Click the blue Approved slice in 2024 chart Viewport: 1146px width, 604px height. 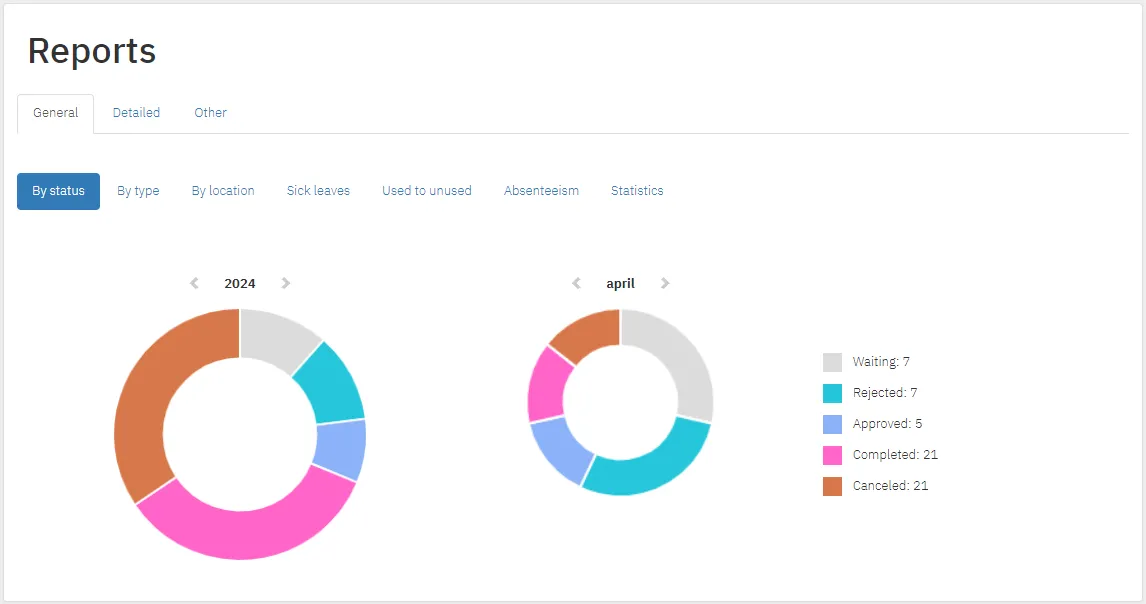340,449
